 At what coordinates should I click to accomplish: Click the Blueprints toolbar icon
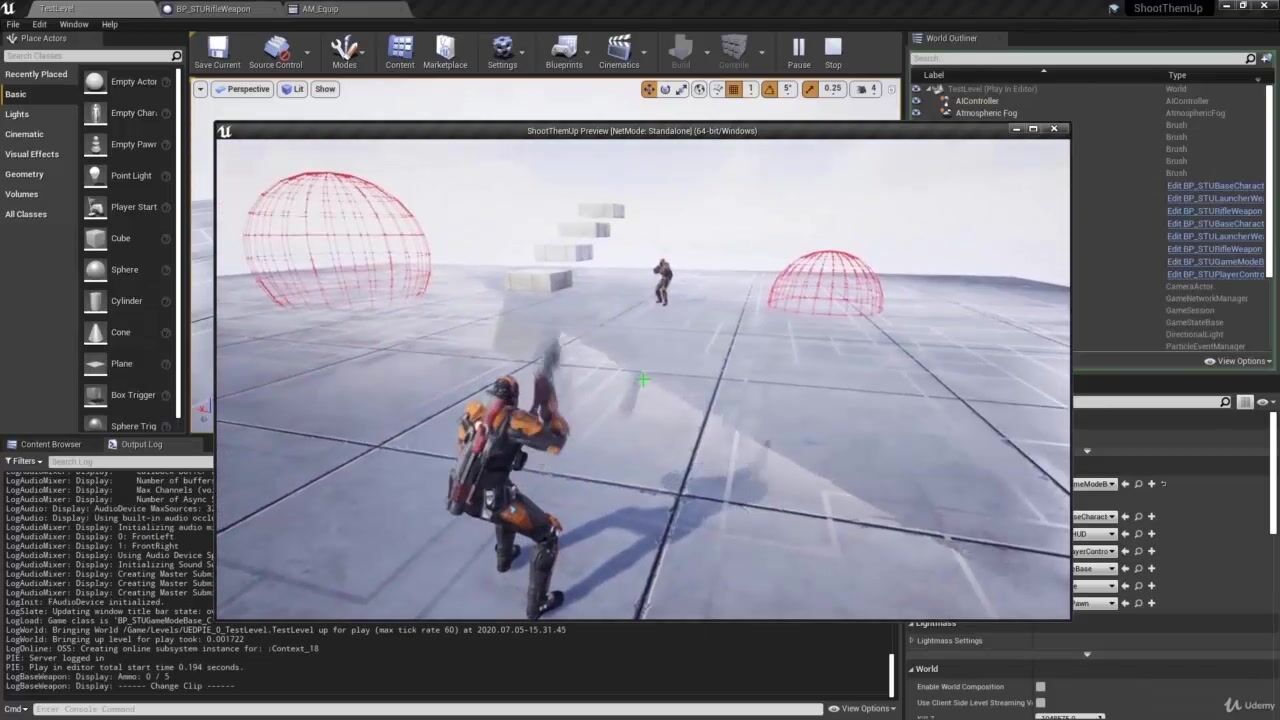564,52
